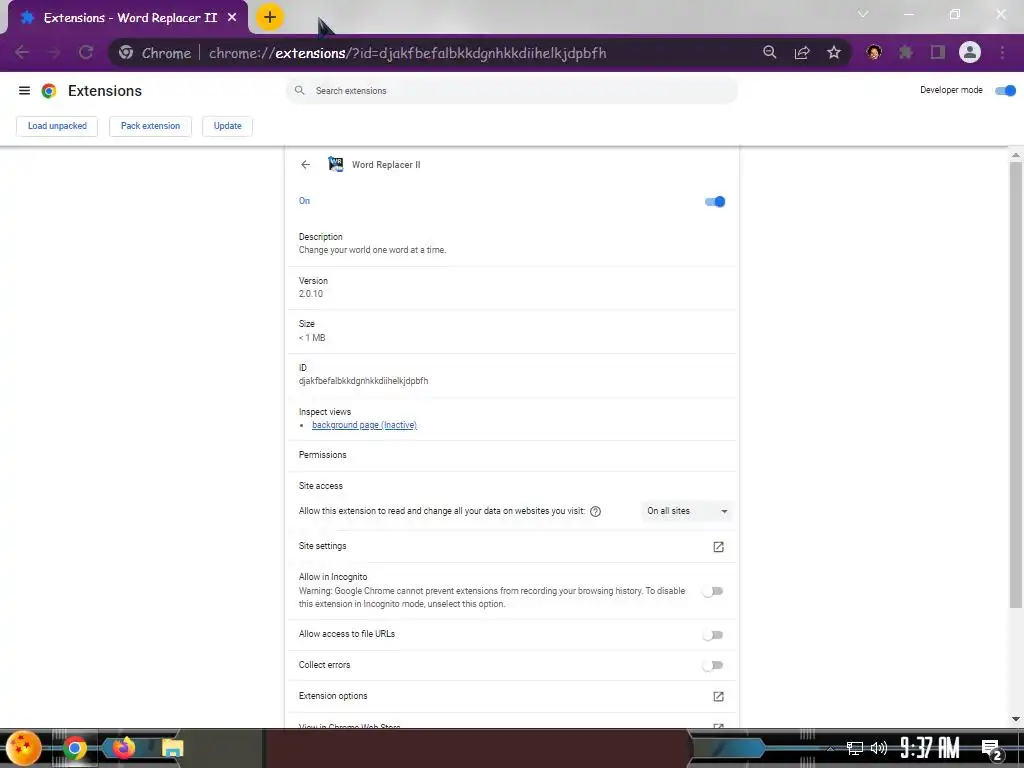The height and width of the screenshot is (768, 1024).
Task: Toggle the browser side panel icon
Action: pos(938,52)
